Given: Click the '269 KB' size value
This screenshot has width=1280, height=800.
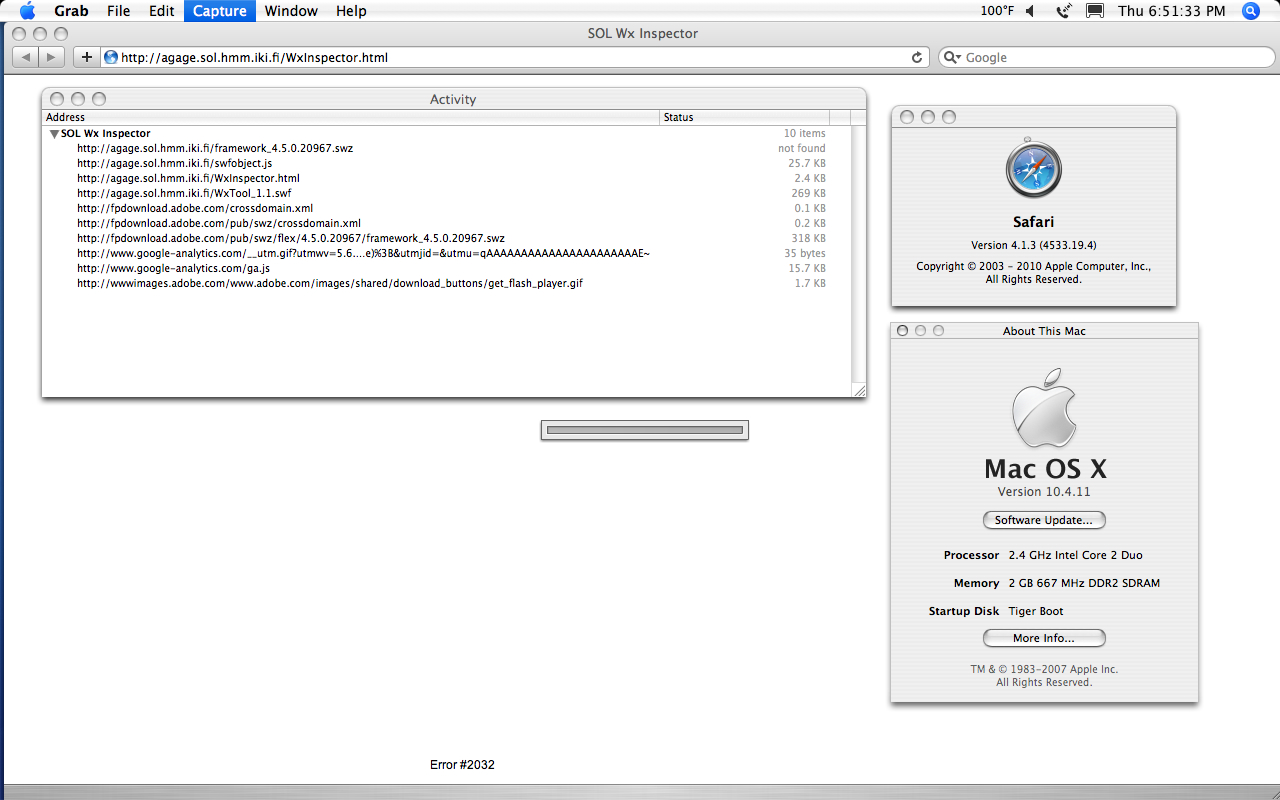Looking at the screenshot, I should pyautogui.click(x=809, y=193).
